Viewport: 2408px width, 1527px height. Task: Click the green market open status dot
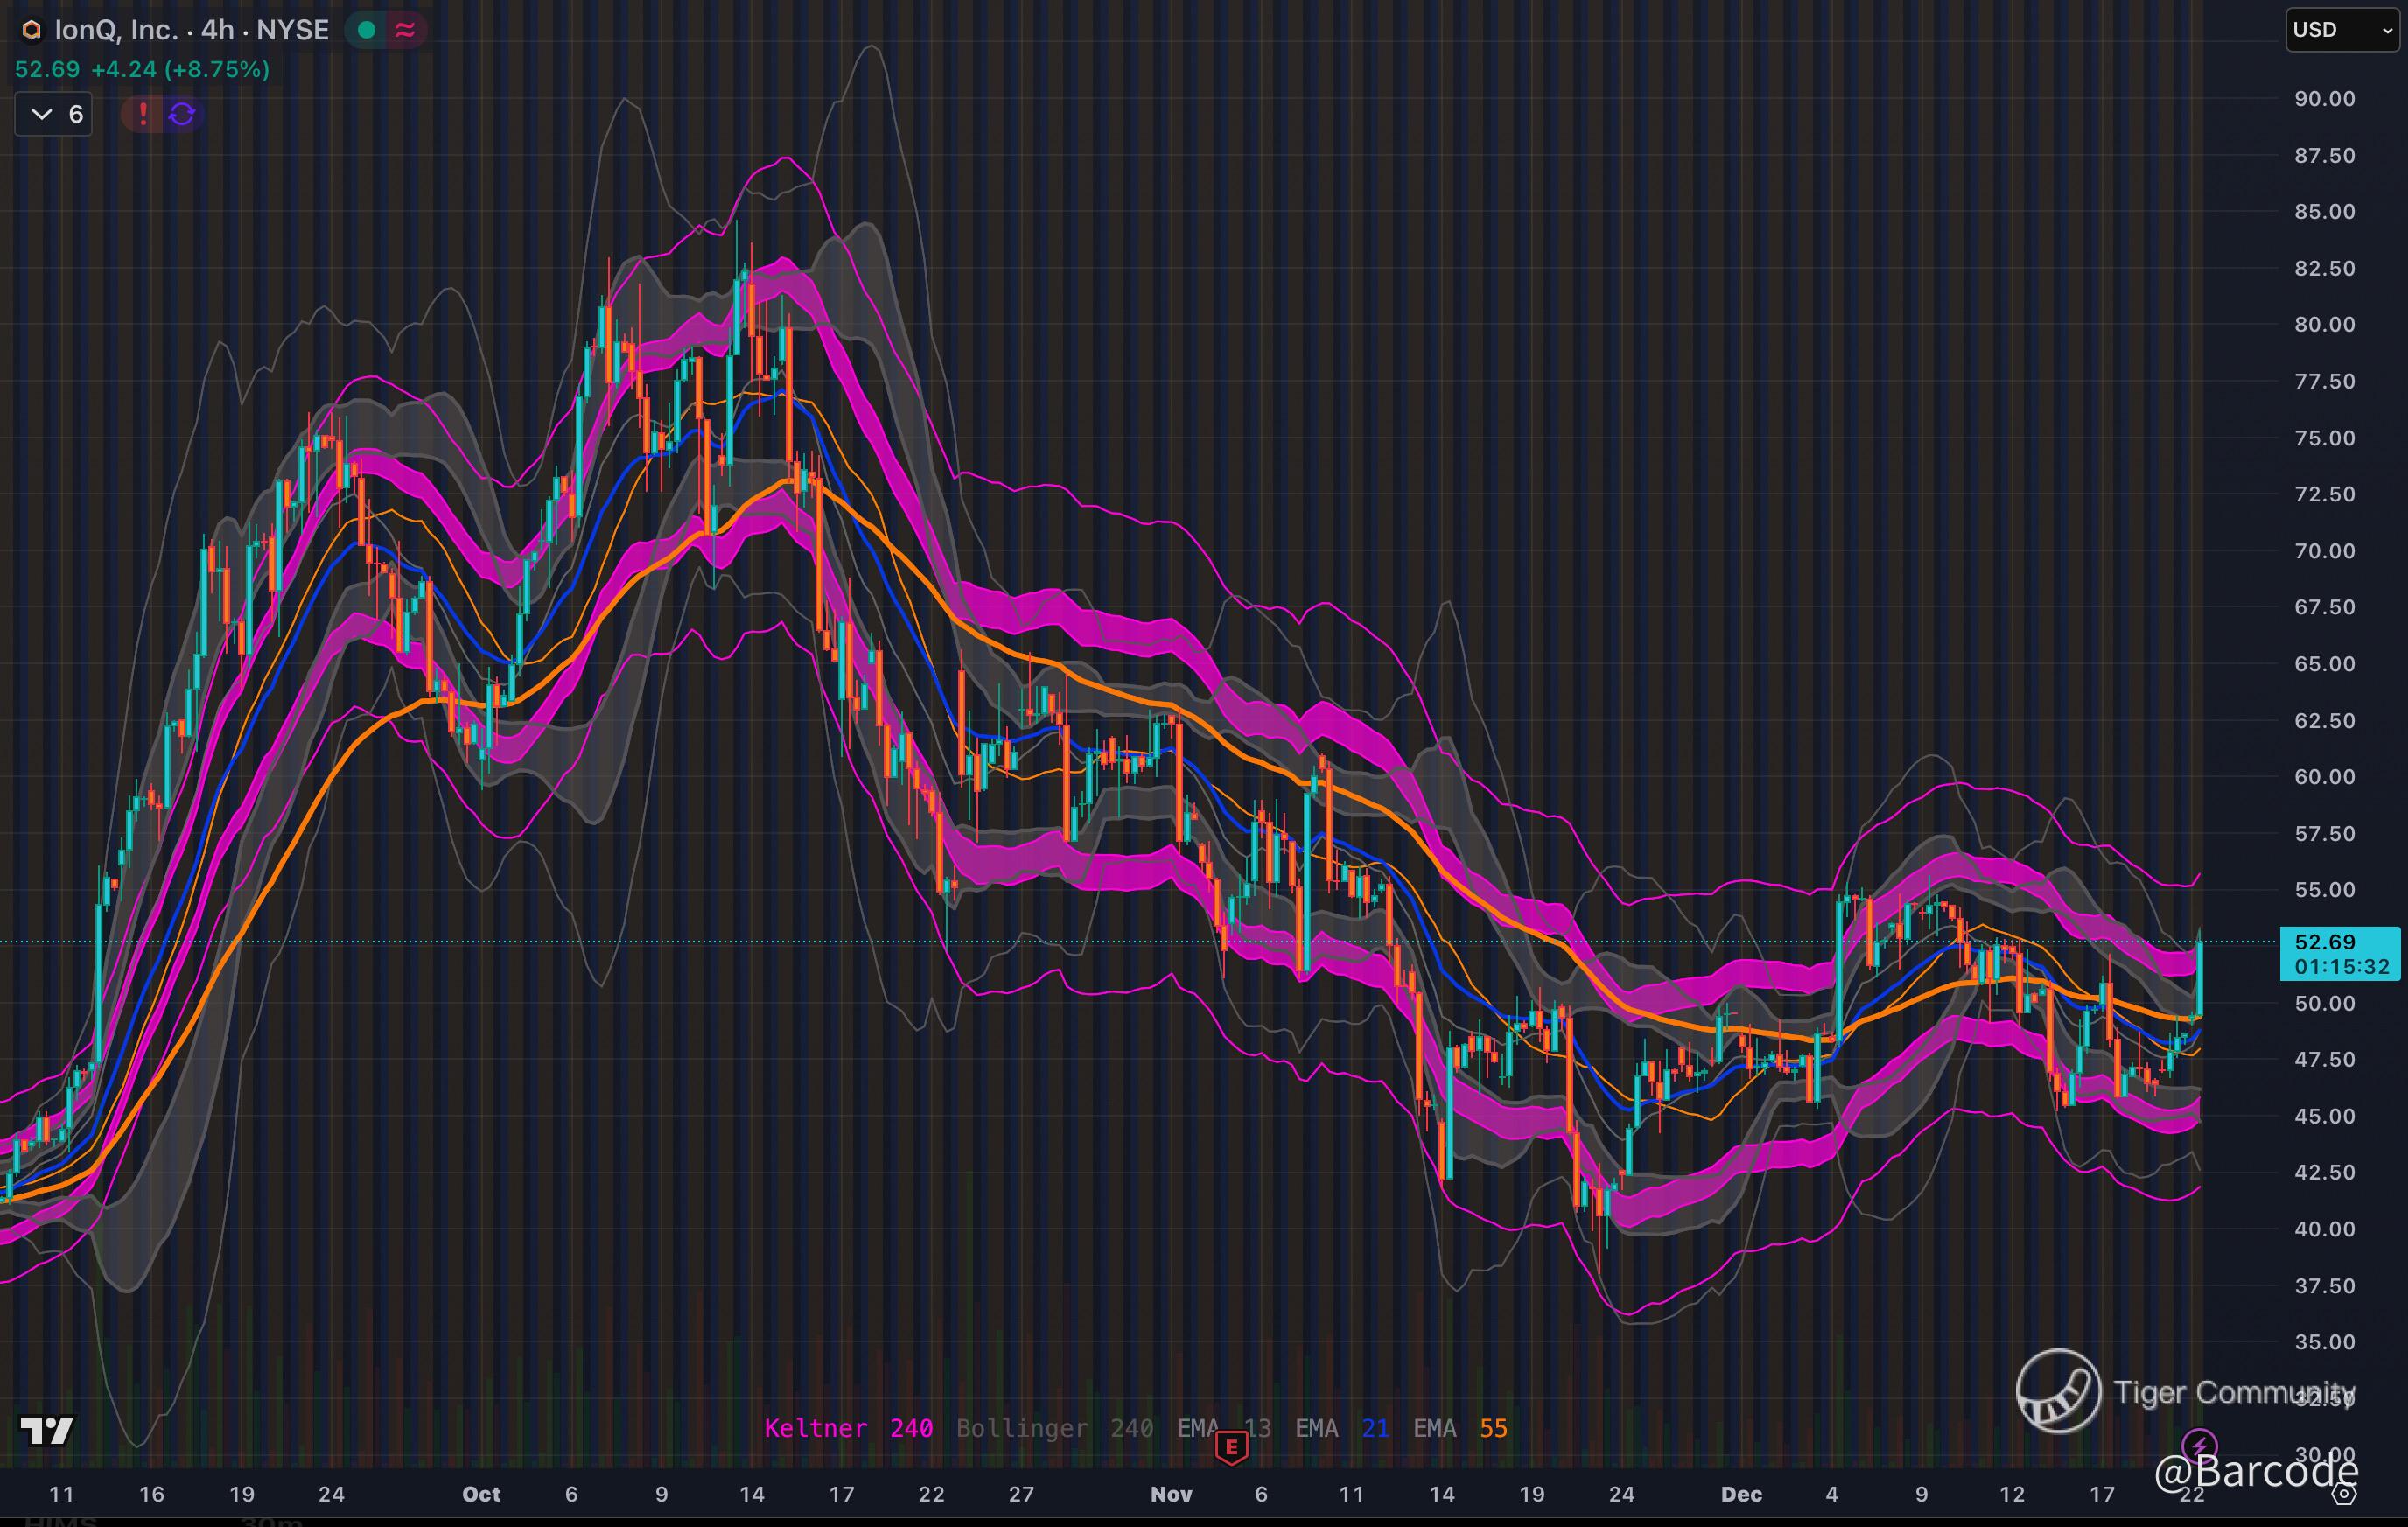pyautogui.click(x=366, y=30)
